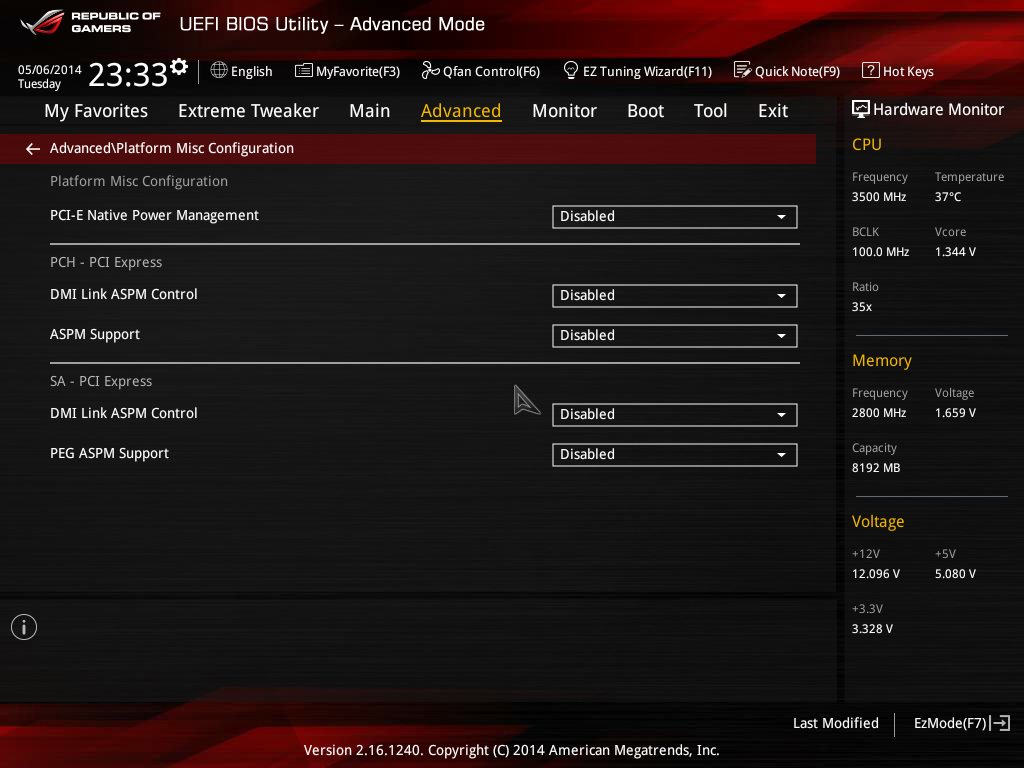
Task: Click CPU frequency value 3500 MHz
Action: click(879, 197)
